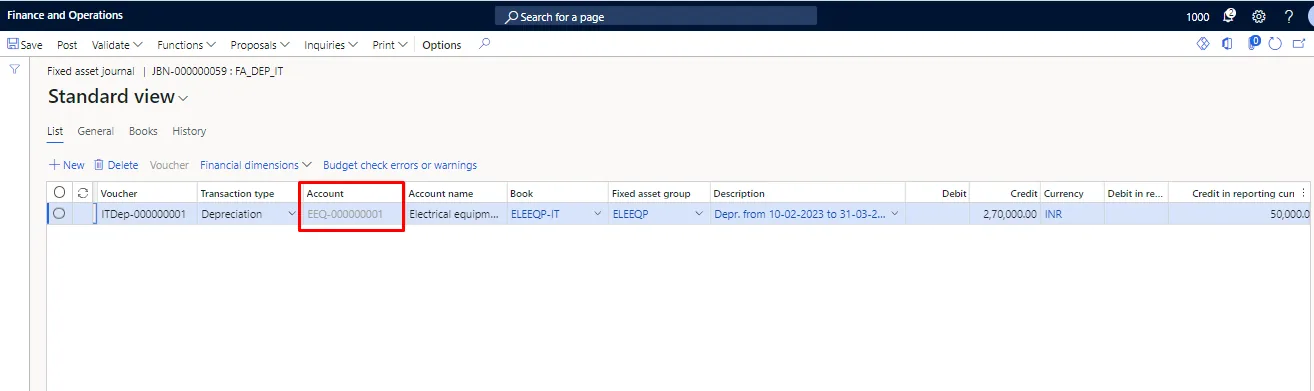The image size is (1314, 391).
Task: Click the Voucher grid button
Action: [169, 165]
